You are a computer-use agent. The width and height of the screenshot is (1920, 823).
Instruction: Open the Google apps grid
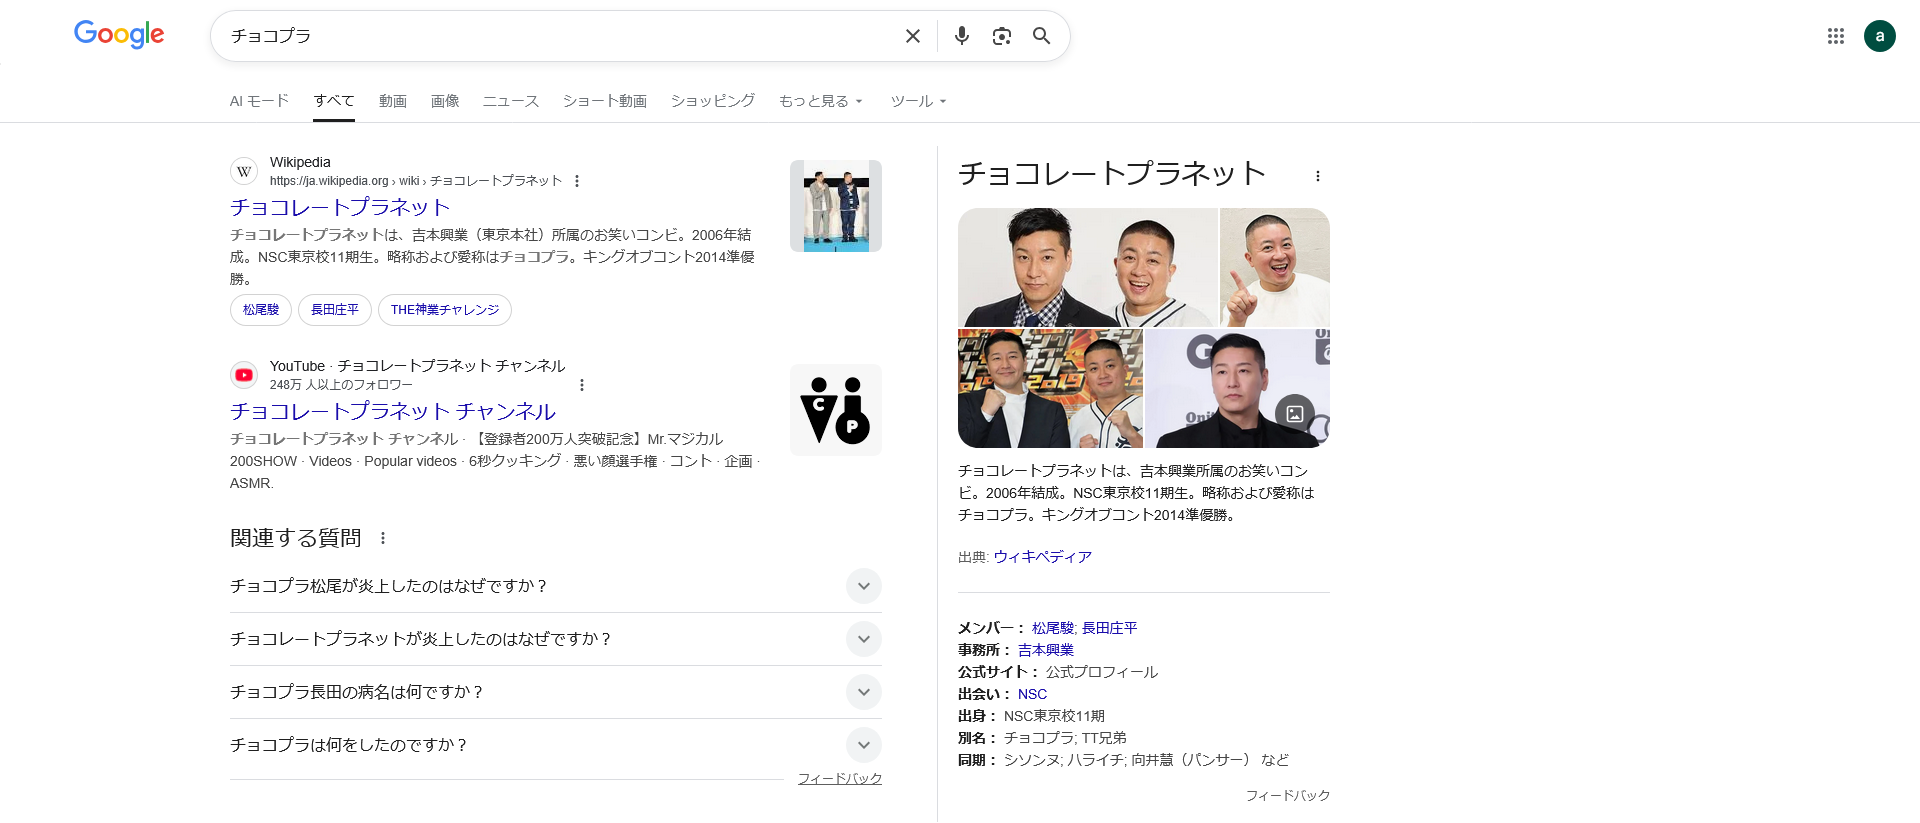(1835, 36)
